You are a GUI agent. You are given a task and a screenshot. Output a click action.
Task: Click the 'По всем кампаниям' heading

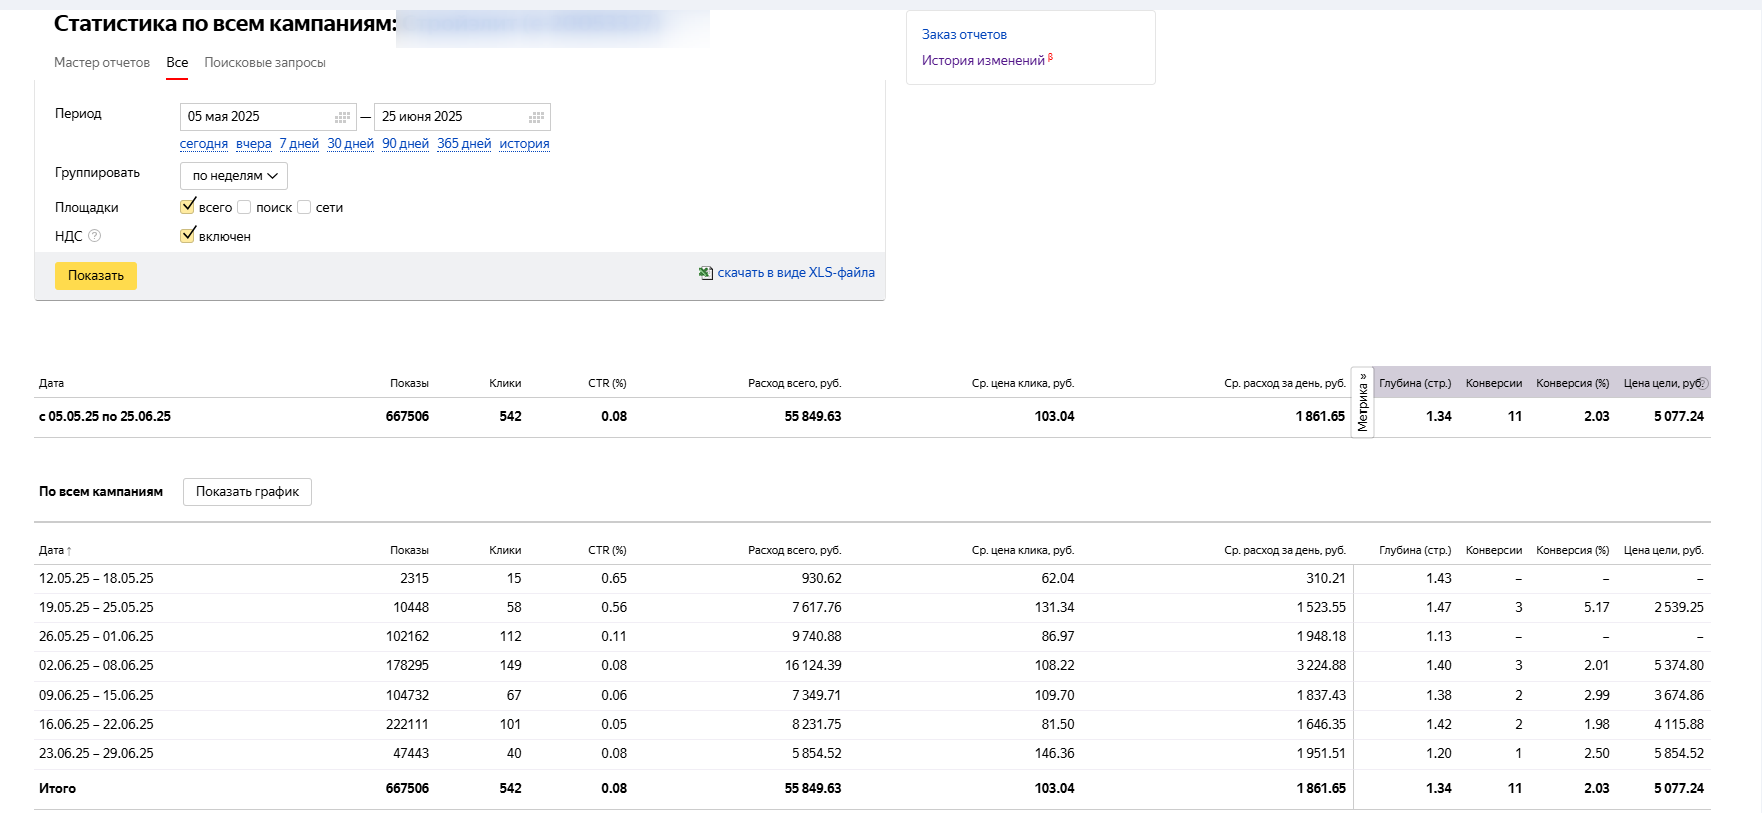101,492
